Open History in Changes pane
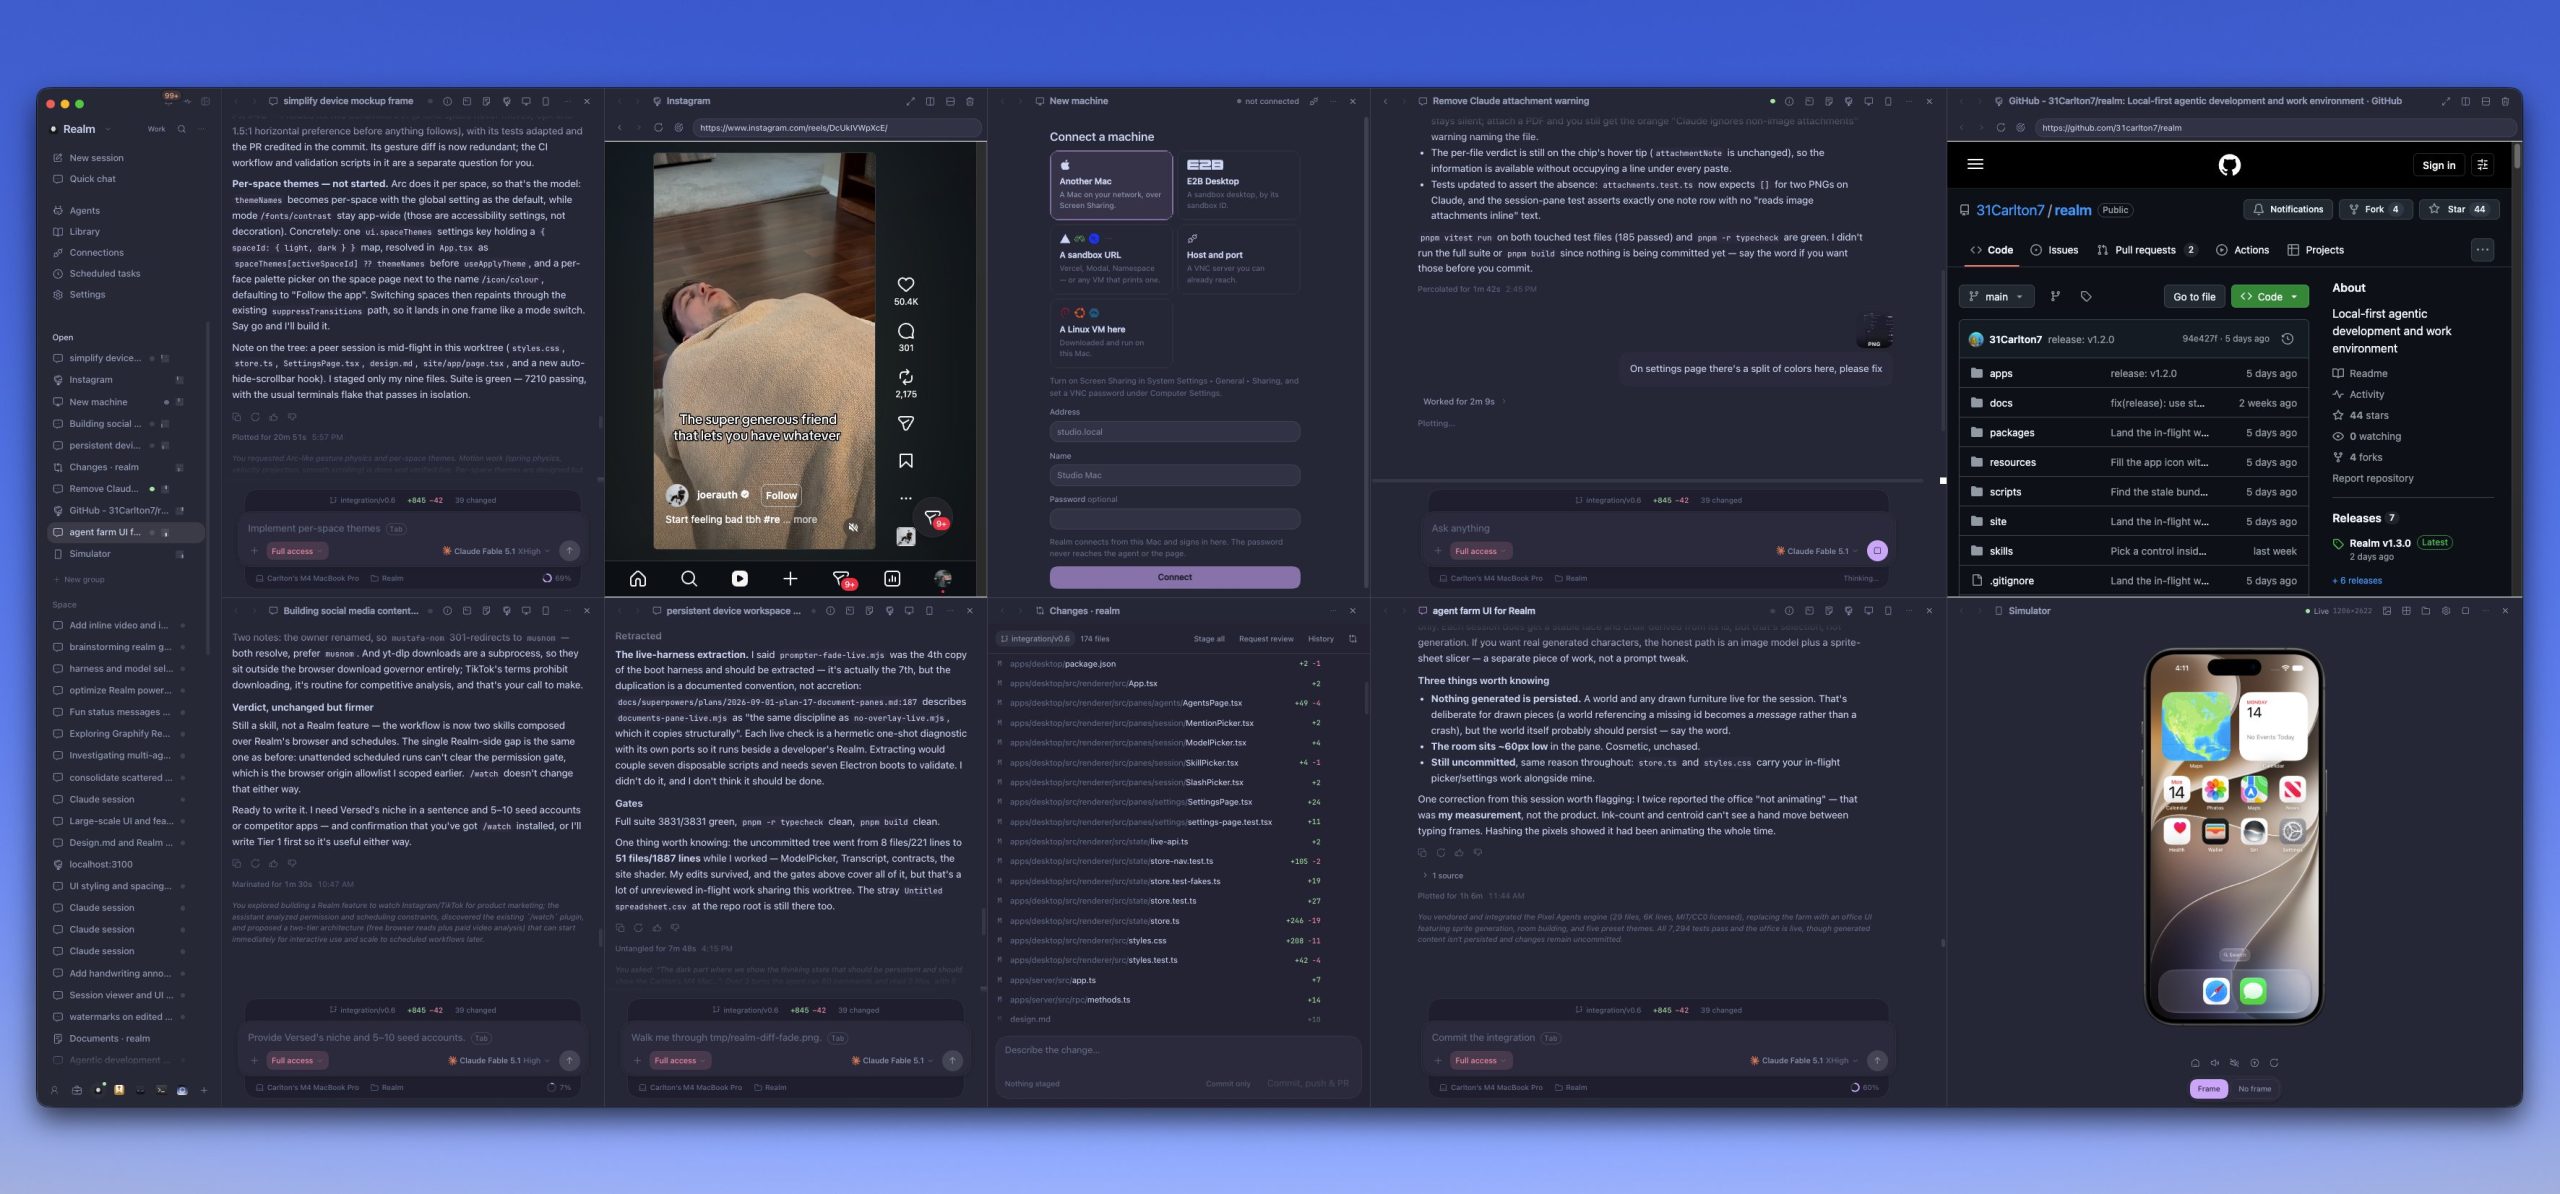Image resolution: width=2560 pixels, height=1194 pixels. point(1320,639)
